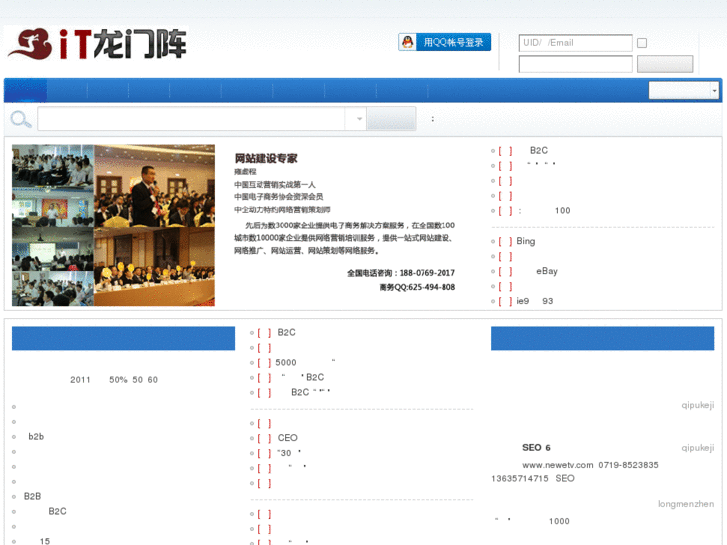
Task: Open the conference photo collage banner
Action: coord(114,225)
